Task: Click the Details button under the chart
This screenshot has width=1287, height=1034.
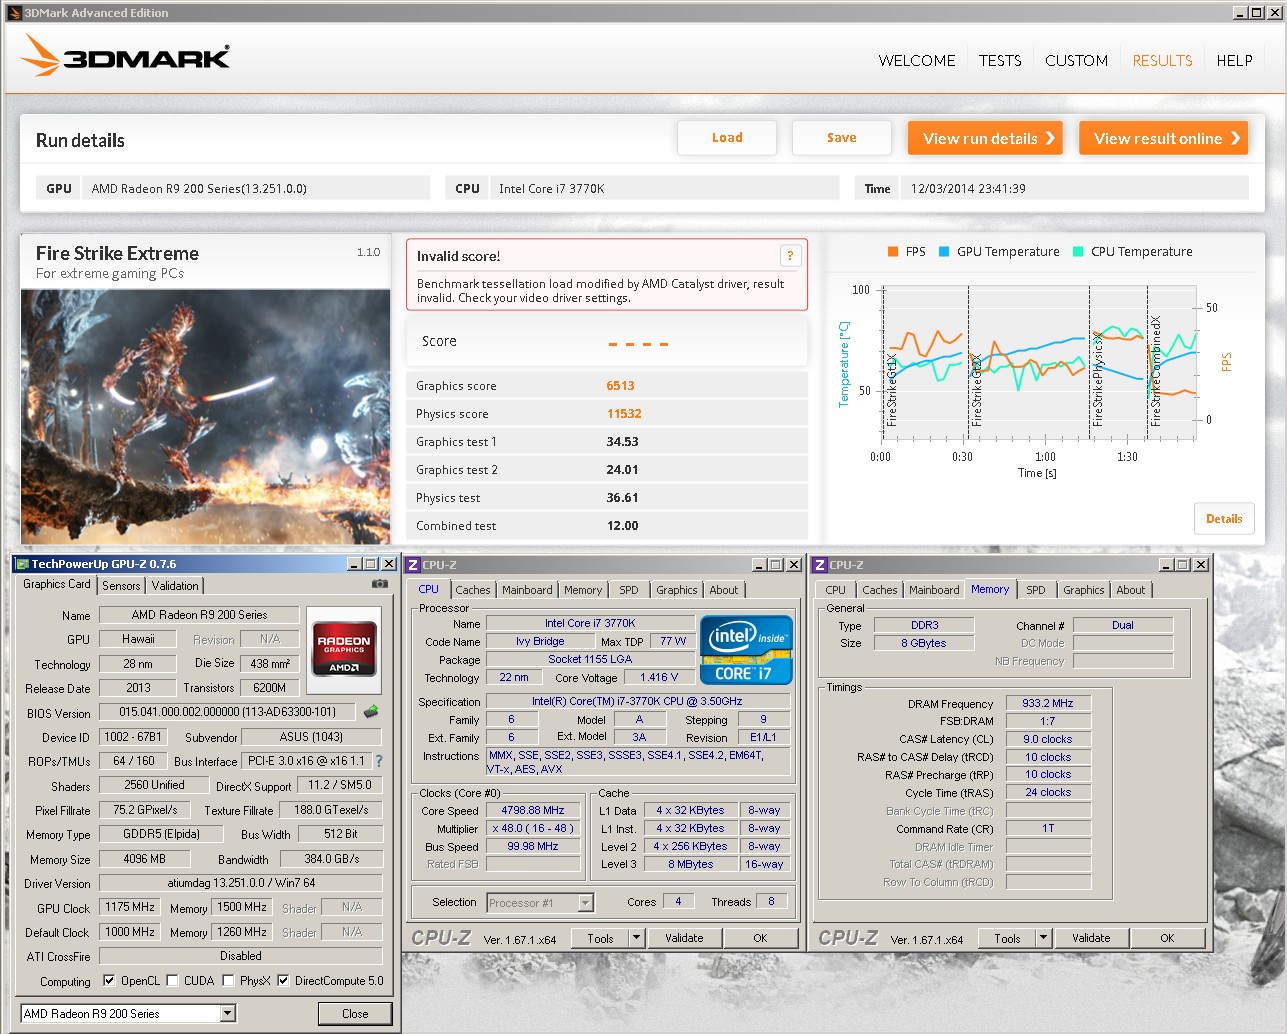Action: [1223, 519]
